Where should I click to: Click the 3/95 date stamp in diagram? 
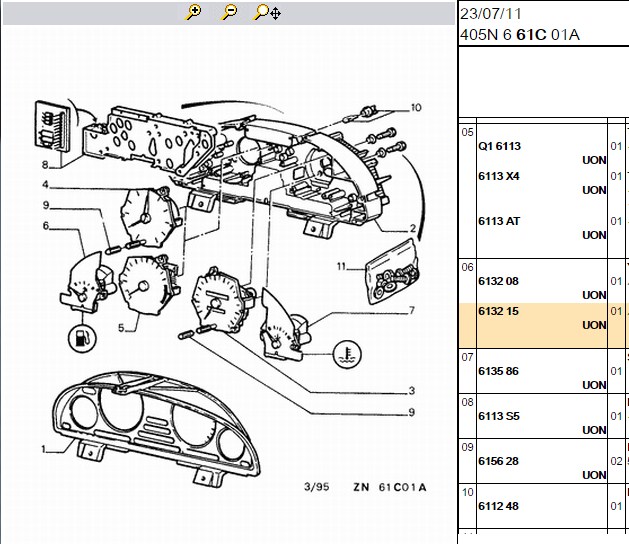pyautogui.click(x=317, y=487)
